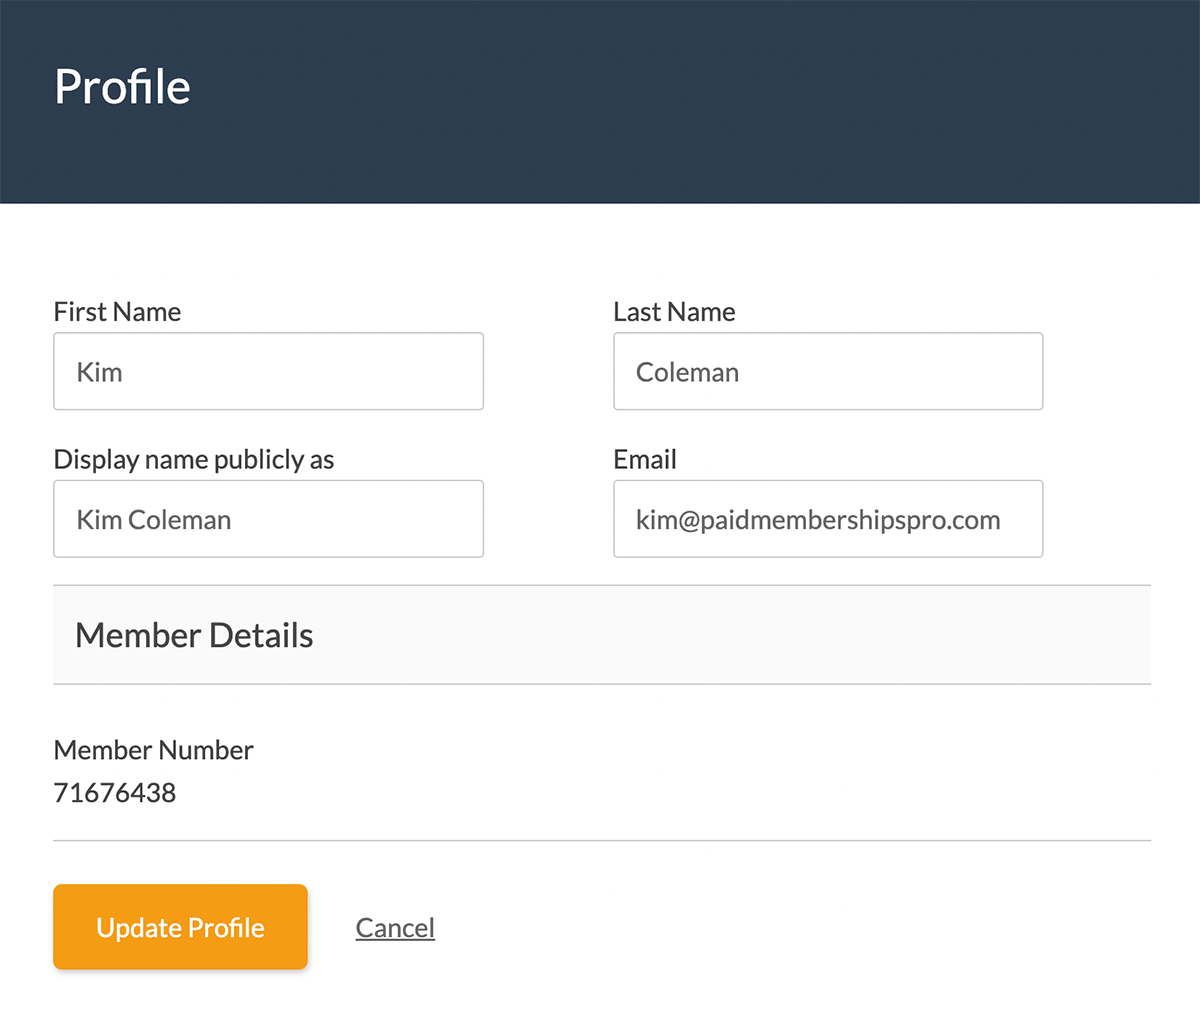
Task: Click the Email field label
Action: coord(644,459)
